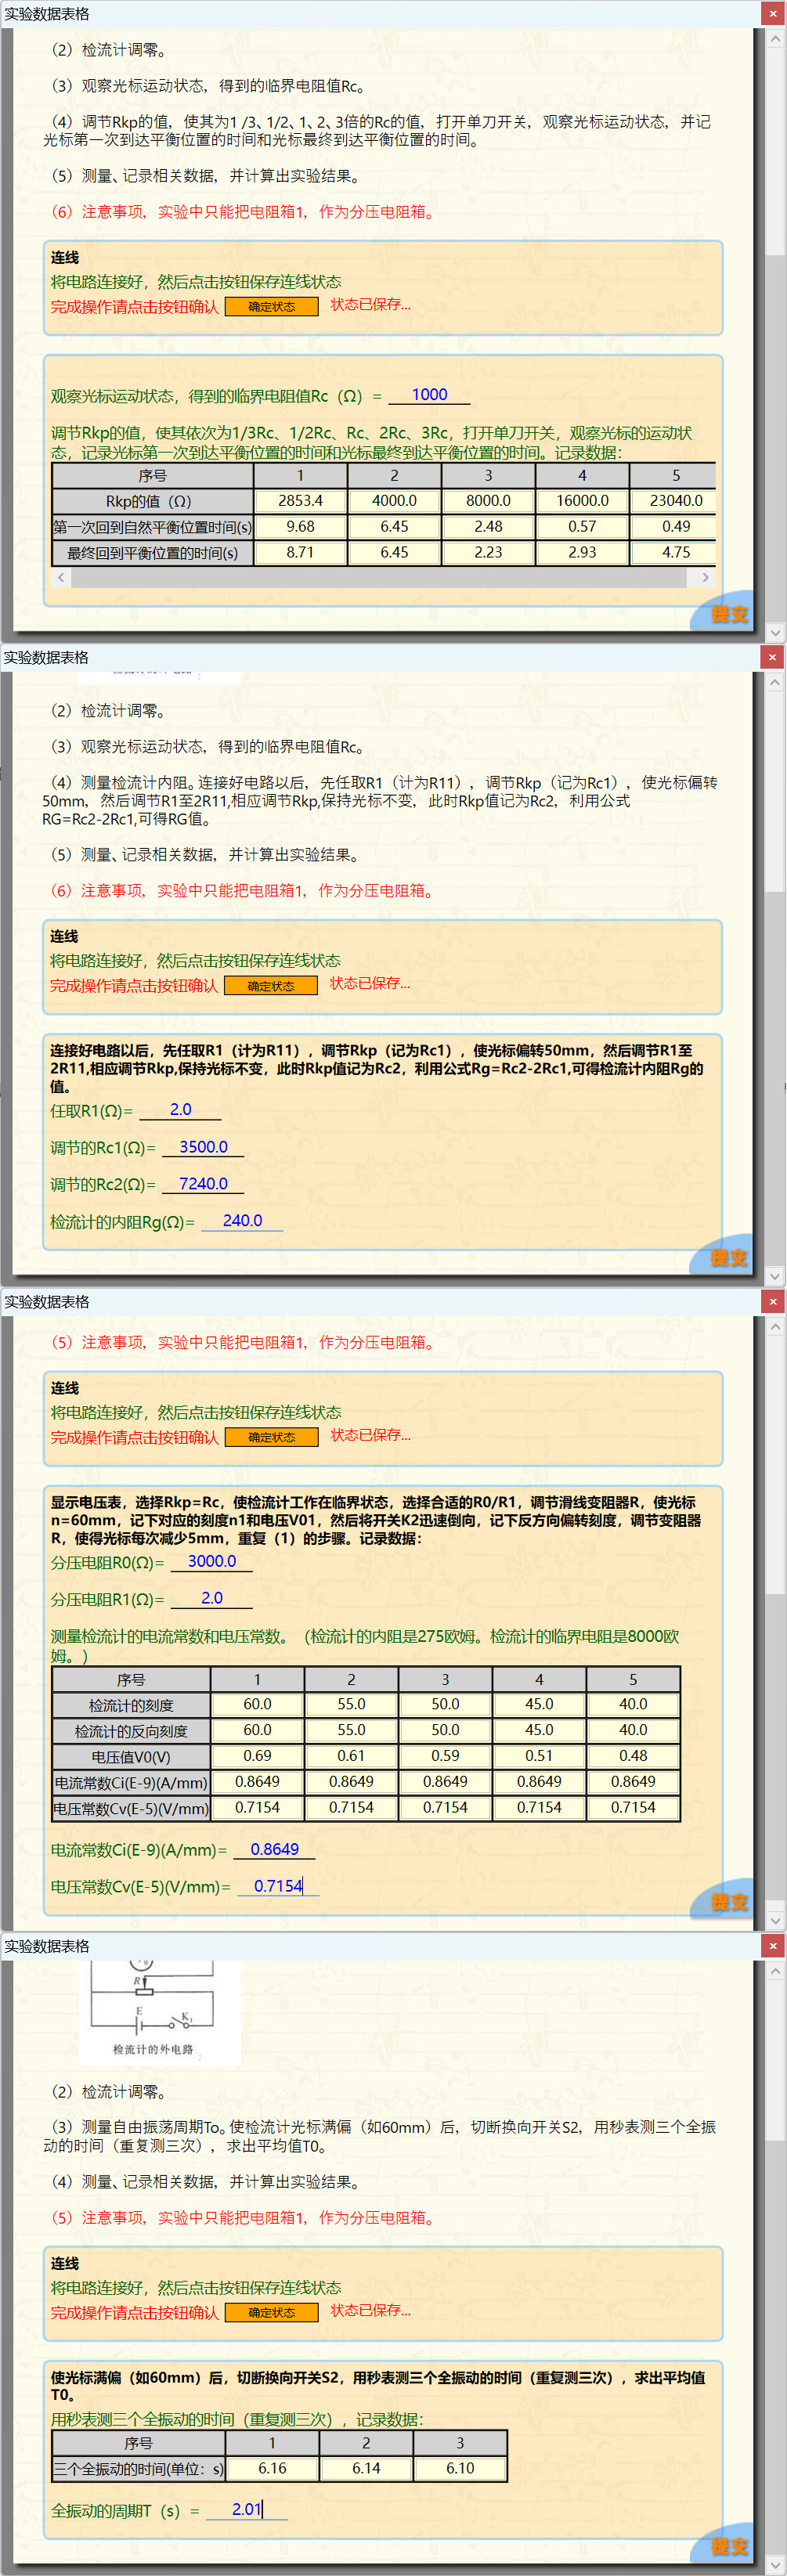Select the first-return time cell showing 9.68

pyautogui.click(x=300, y=527)
